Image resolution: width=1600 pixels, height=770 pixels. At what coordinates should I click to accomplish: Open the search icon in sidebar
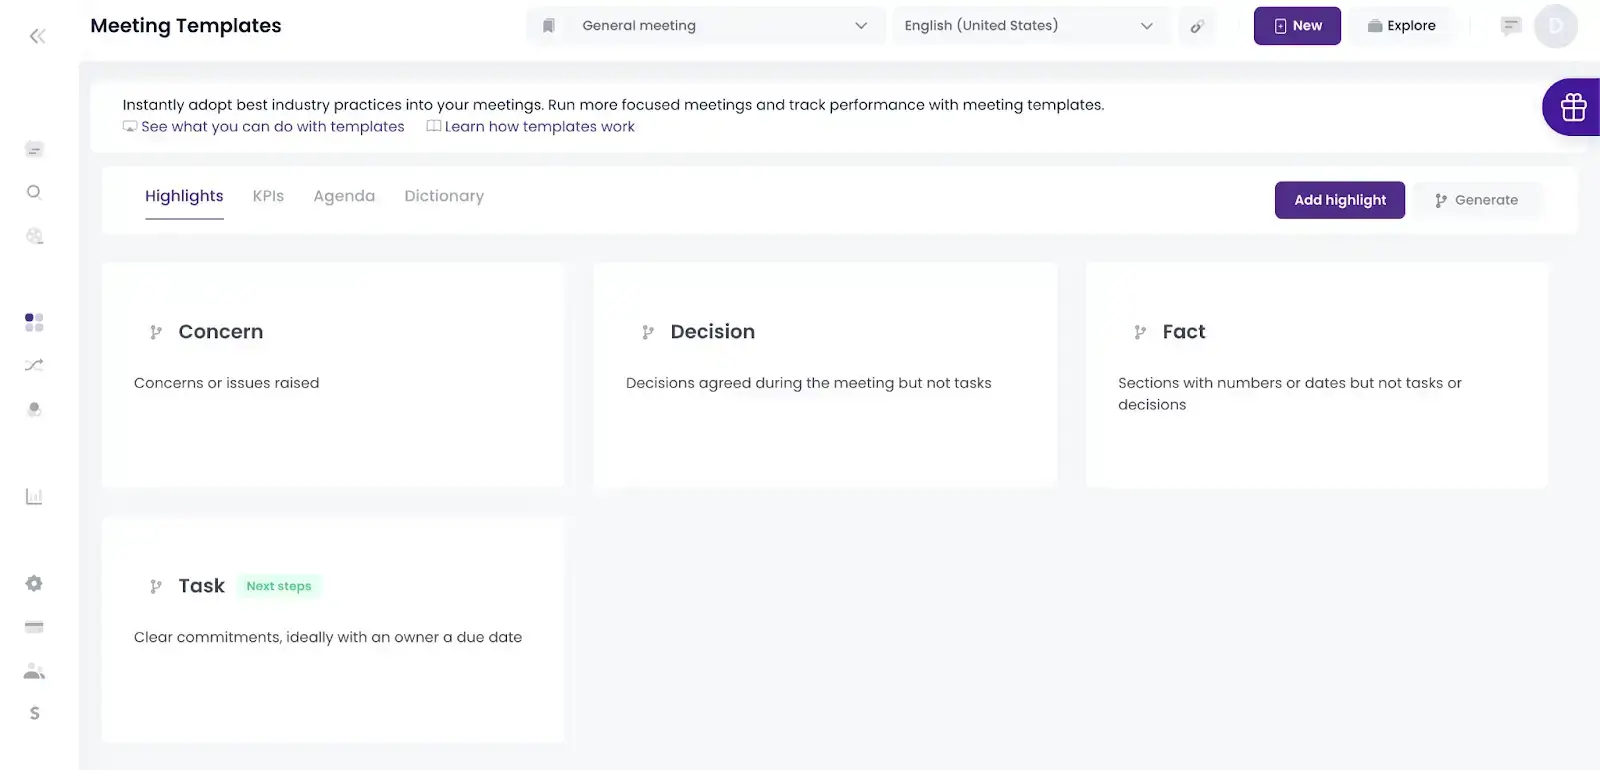(34, 192)
